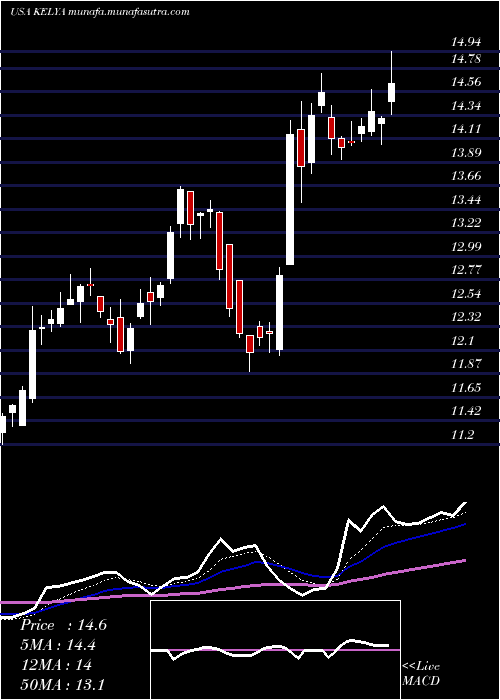Click the 11.65 price axis label
The height and width of the screenshot is (700, 500).
coord(466,388)
